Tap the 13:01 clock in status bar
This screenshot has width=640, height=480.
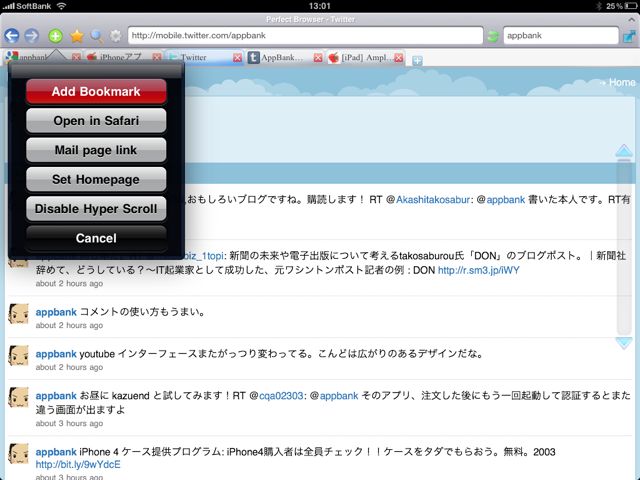[x=320, y=6]
